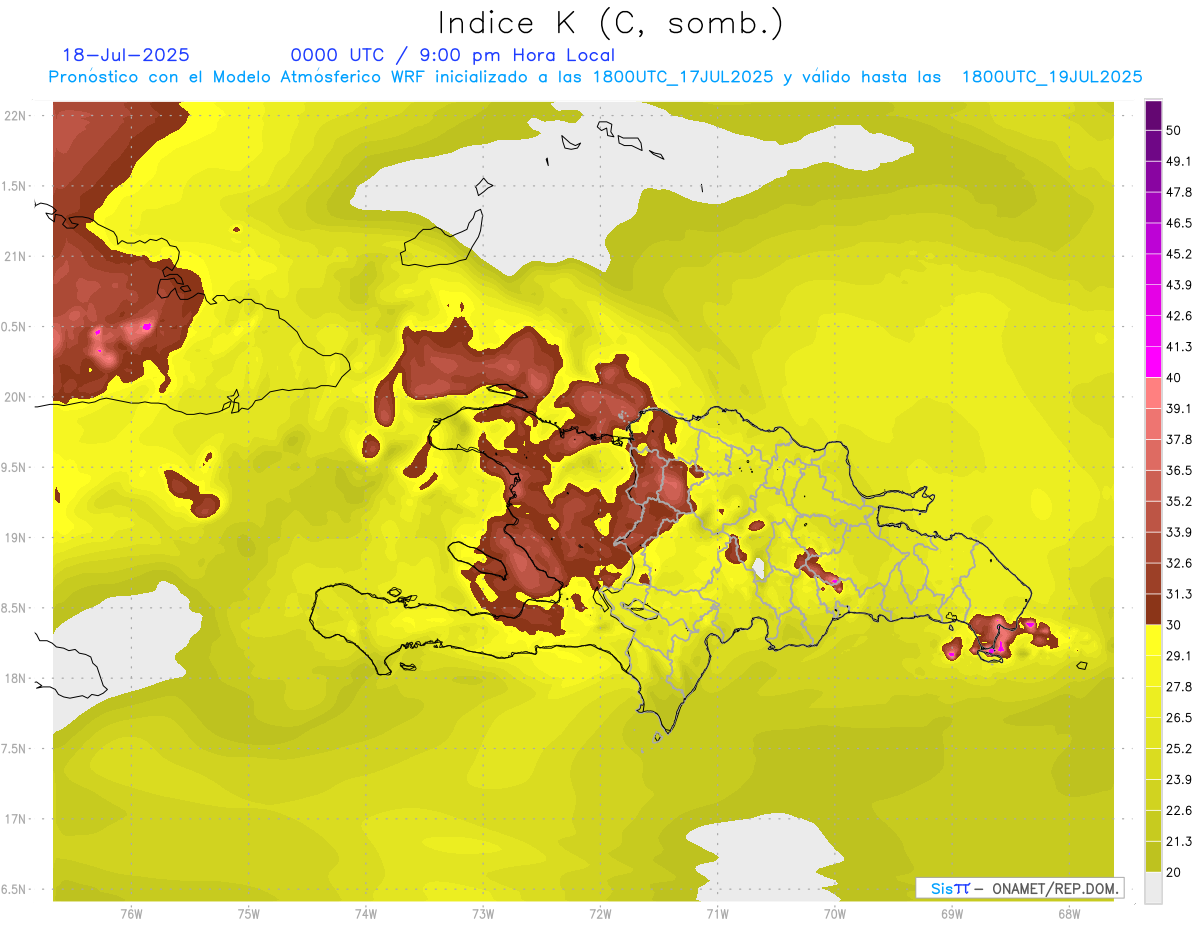Click the '22N' latitude label

pyautogui.click(x=15, y=115)
